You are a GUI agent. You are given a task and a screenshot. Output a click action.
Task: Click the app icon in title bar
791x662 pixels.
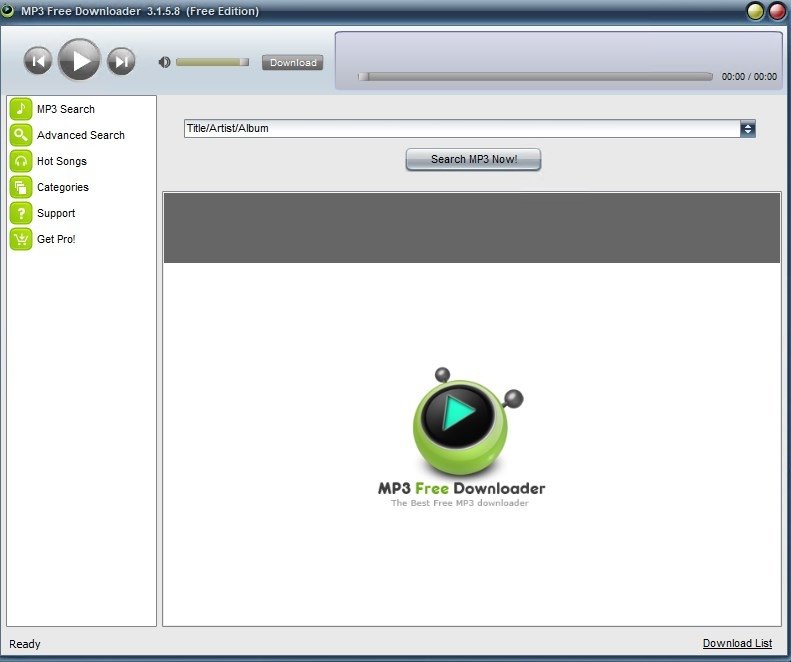tap(8, 10)
